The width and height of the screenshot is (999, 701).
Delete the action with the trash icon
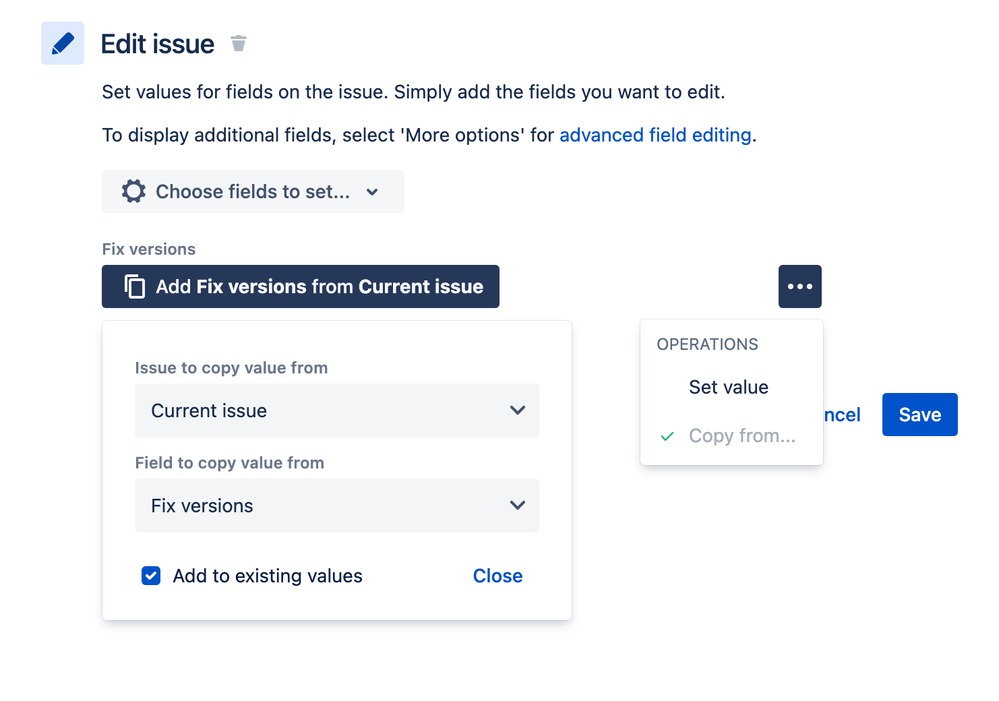click(238, 43)
